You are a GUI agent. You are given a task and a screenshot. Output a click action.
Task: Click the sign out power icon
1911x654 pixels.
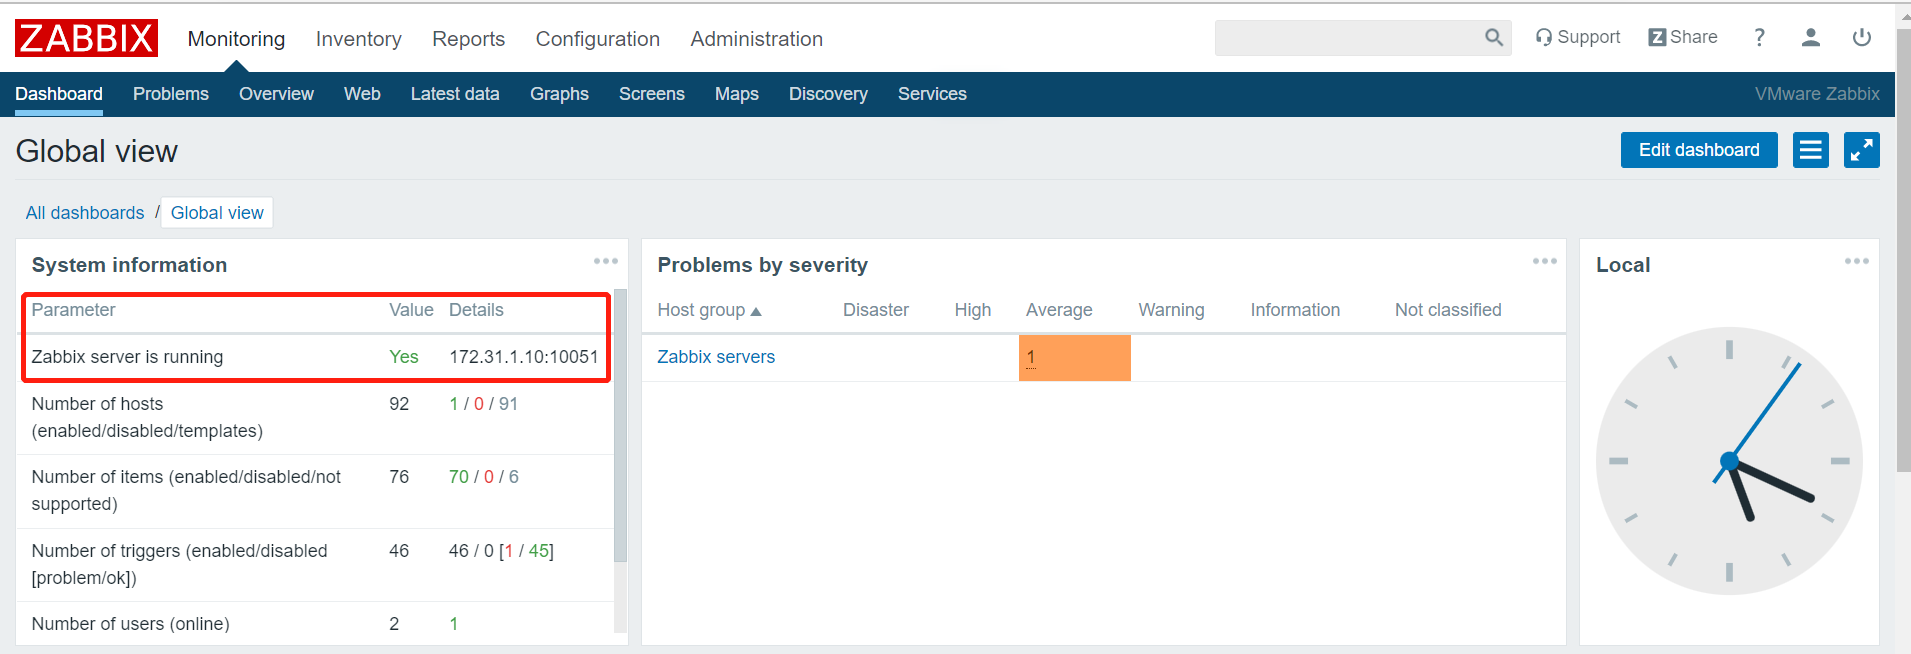pos(1861,37)
